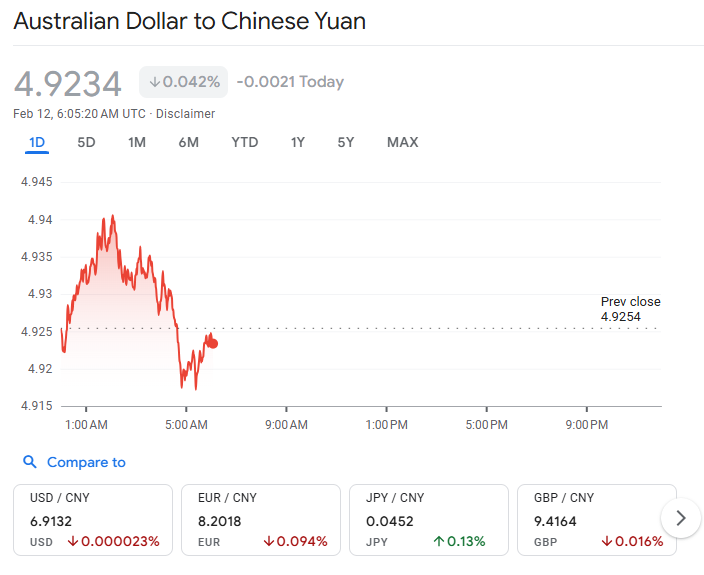
Task: View the 5Y chart range
Action: pos(345,142)
